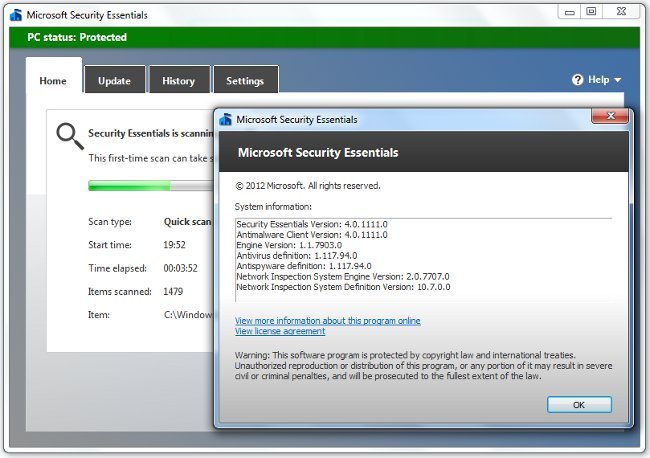Screen dimensions: 650x458
Task: Click the Security Essentials icon in About dialog title bar
Action: pos(226,119)
